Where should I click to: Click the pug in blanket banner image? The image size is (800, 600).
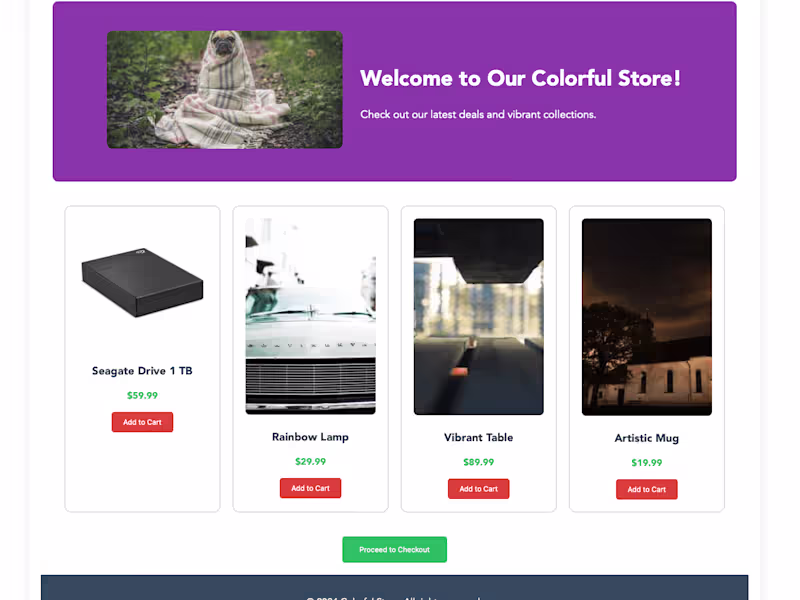coord(224,90)
